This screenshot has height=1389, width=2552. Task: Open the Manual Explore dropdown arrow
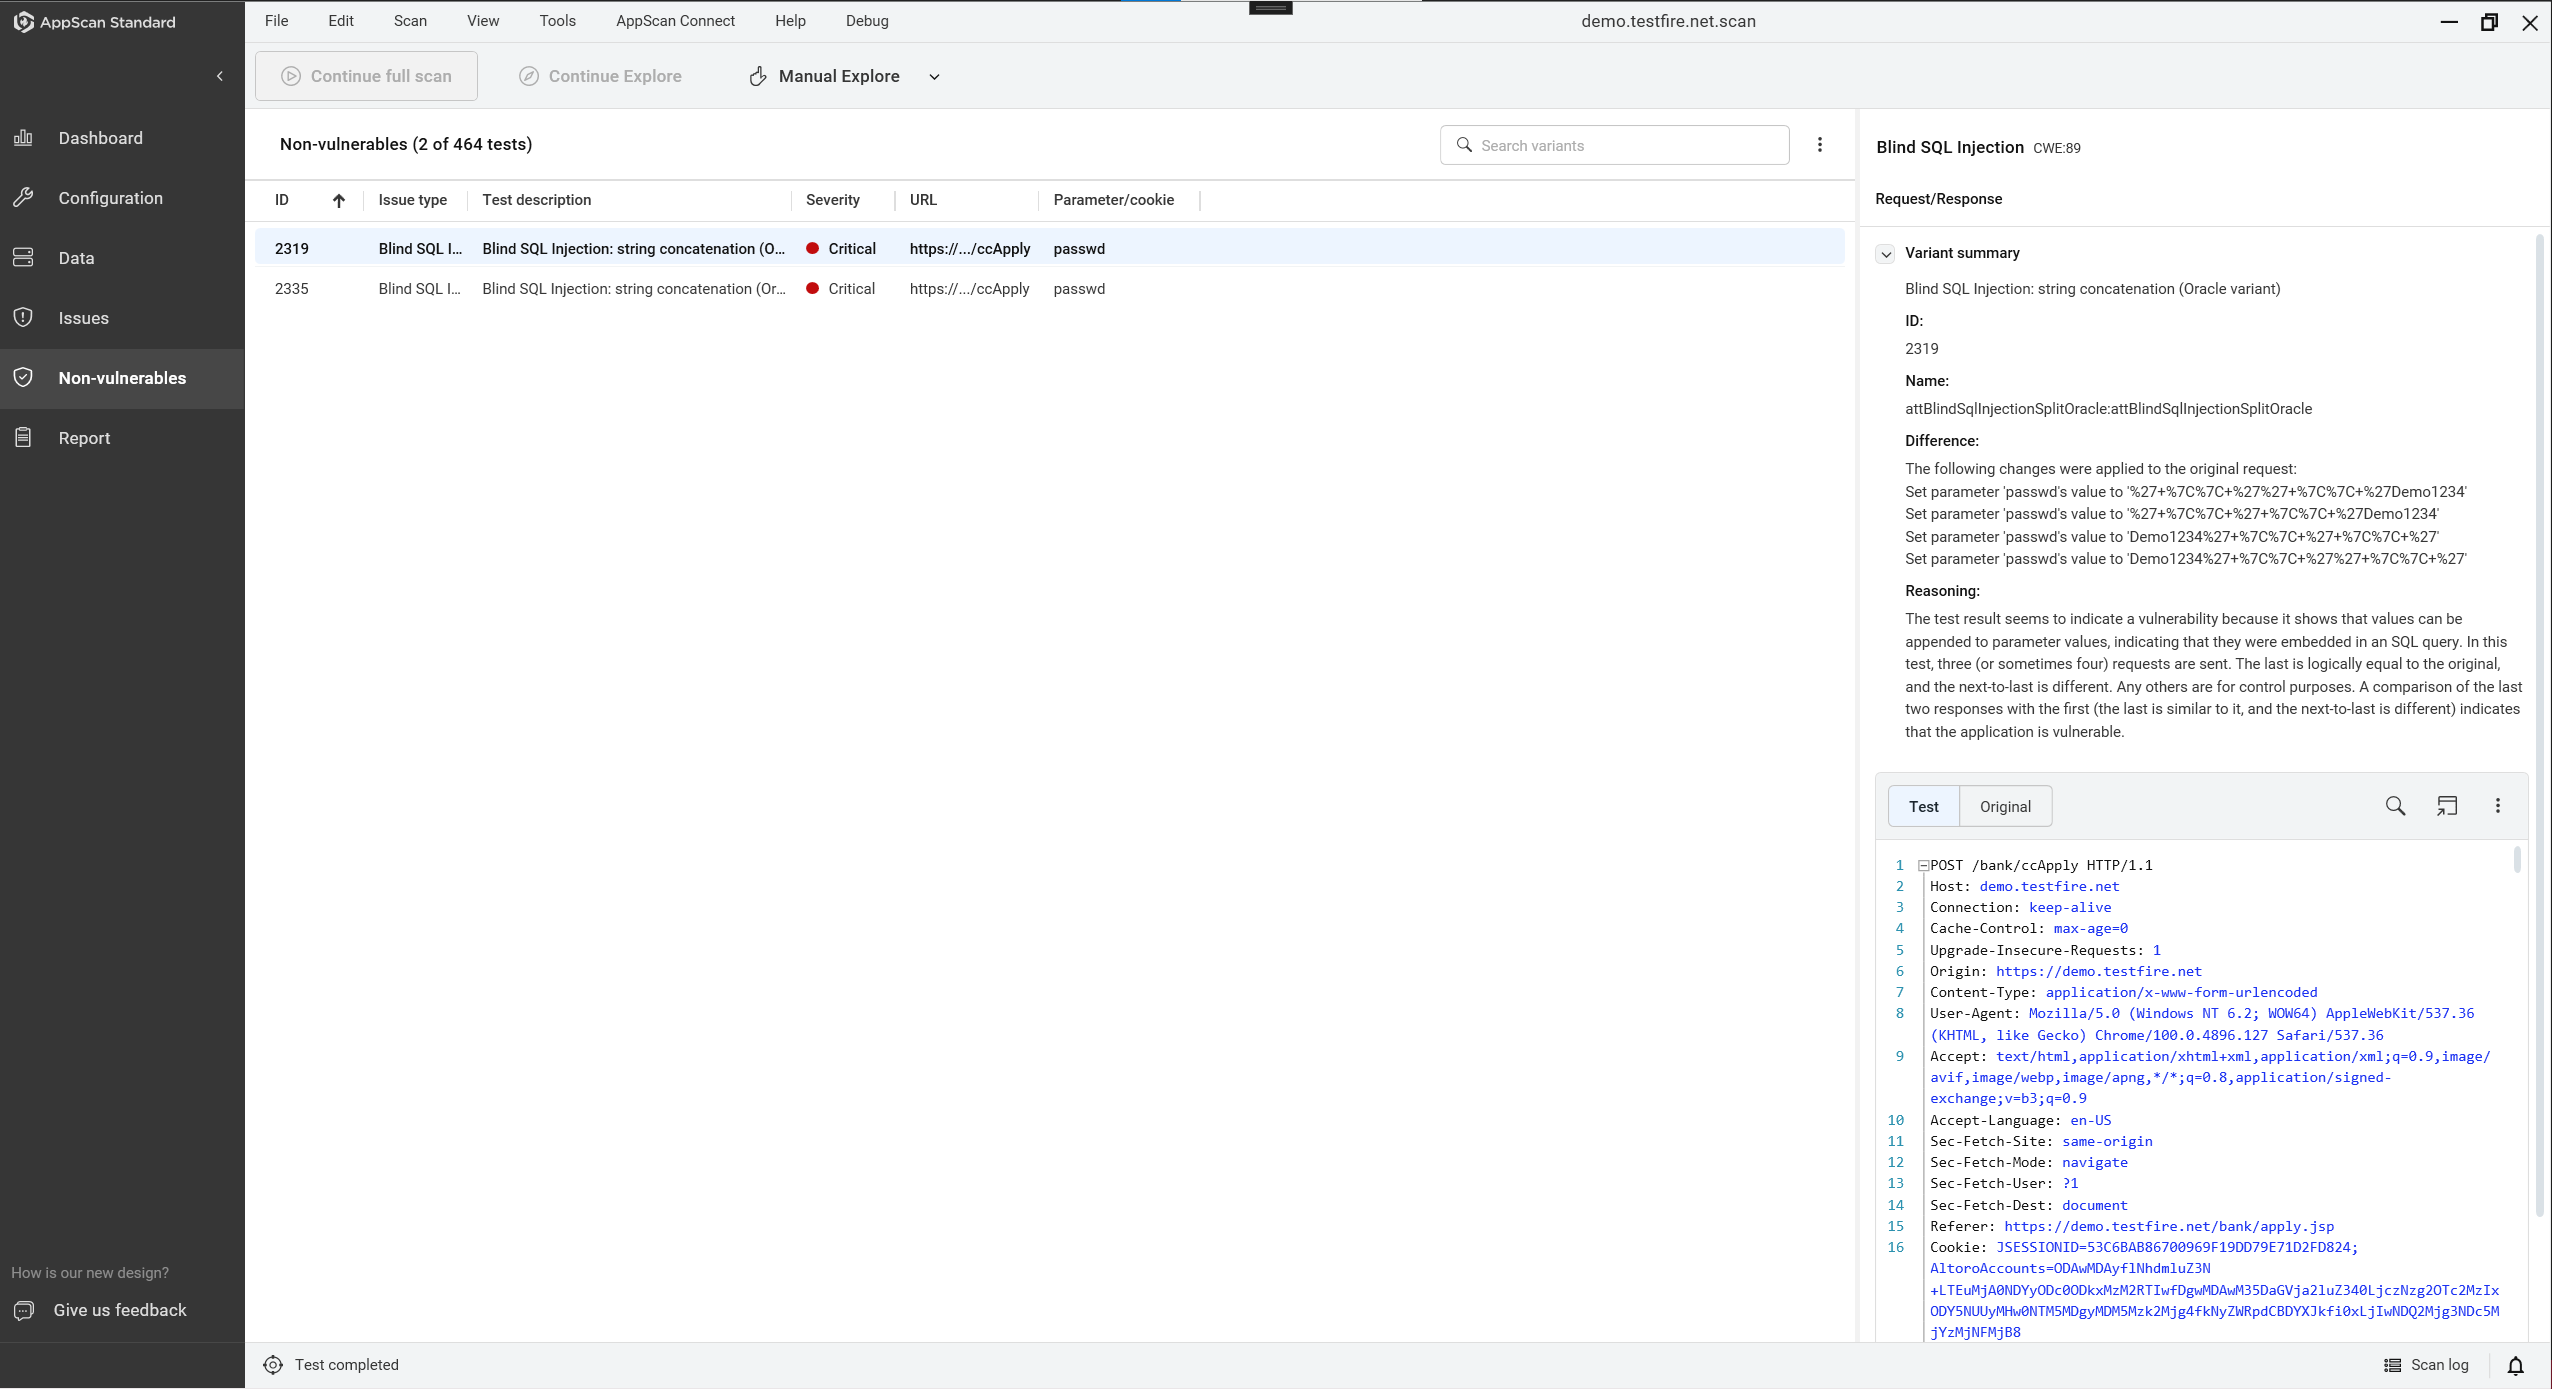[x=934, y=75]
